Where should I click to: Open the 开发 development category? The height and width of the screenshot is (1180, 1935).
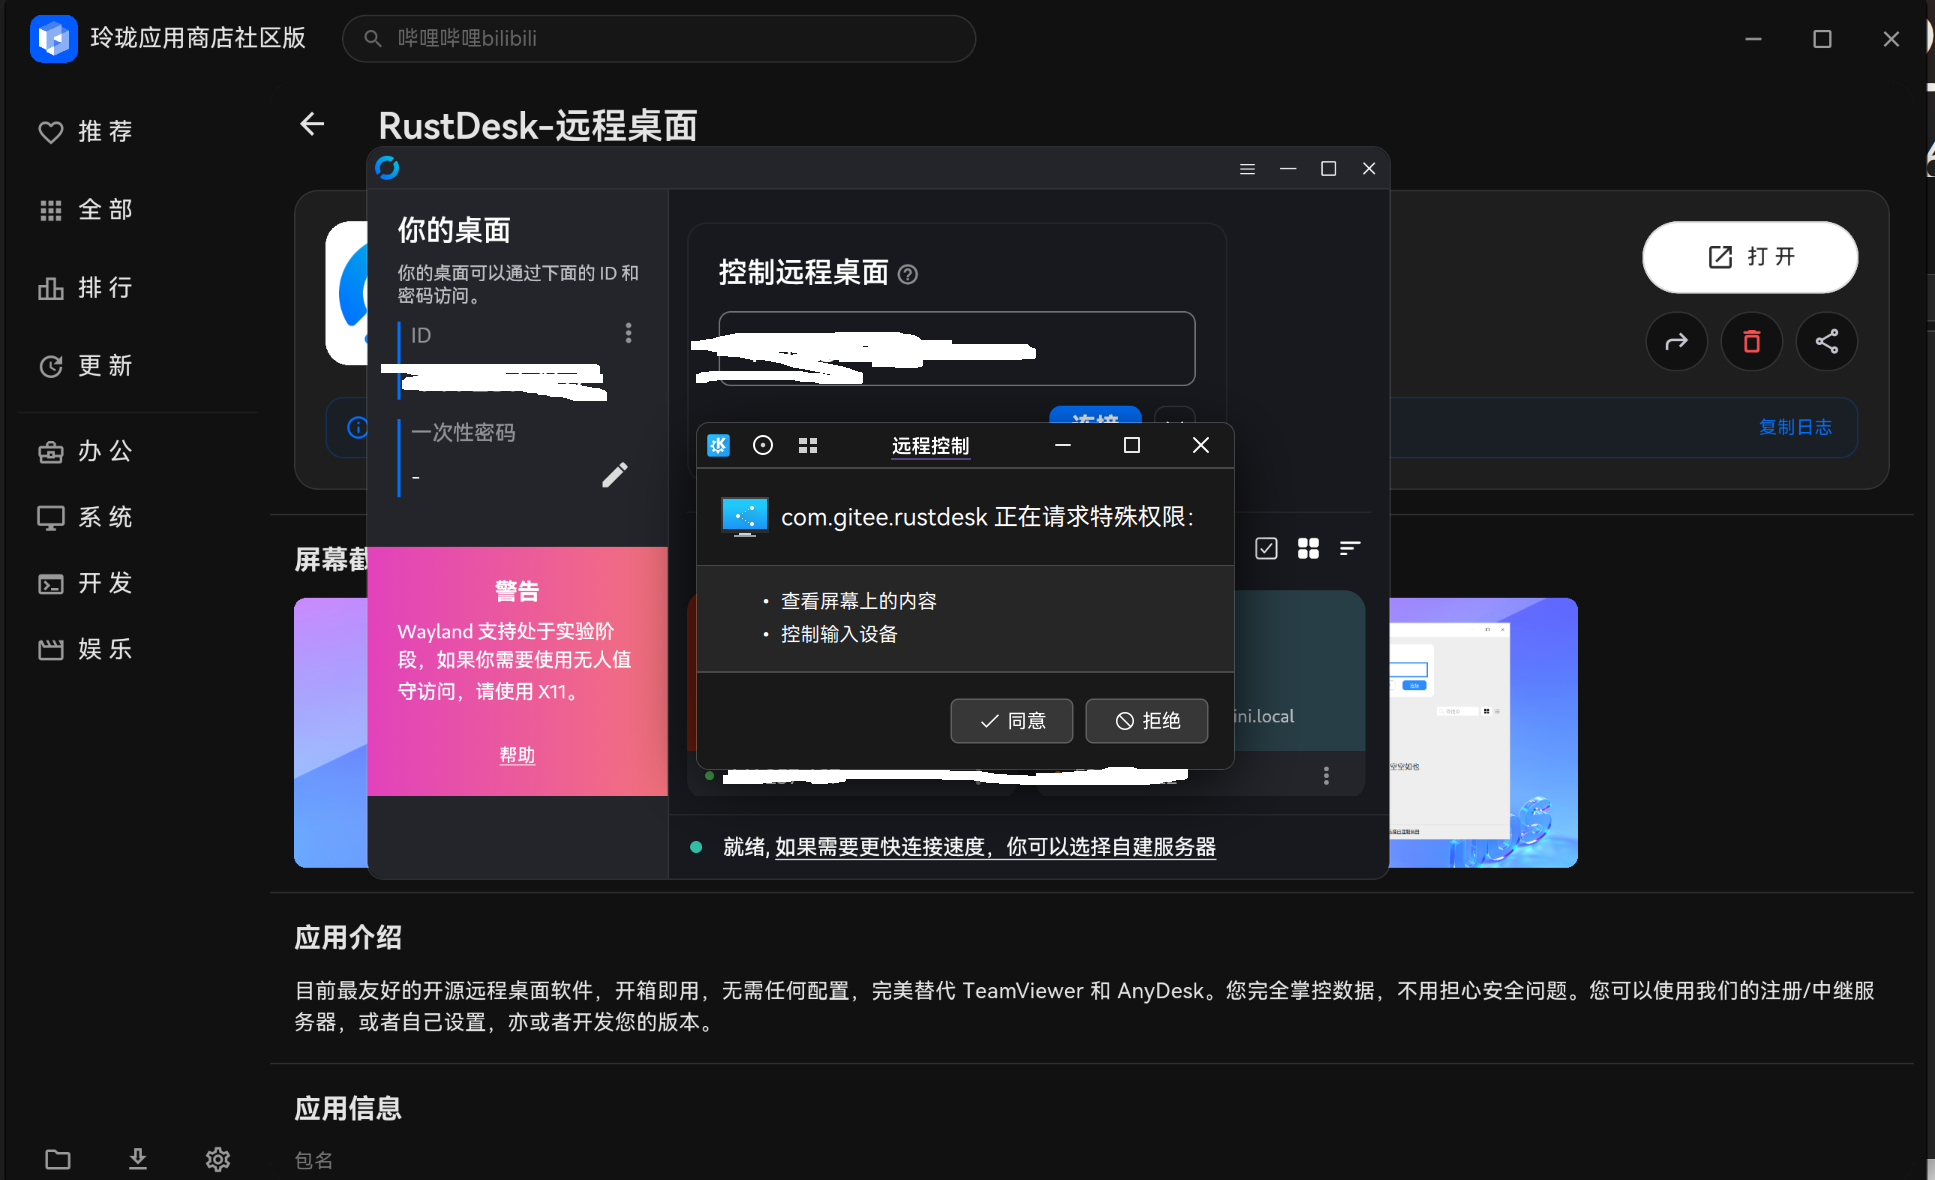[87, 583]
